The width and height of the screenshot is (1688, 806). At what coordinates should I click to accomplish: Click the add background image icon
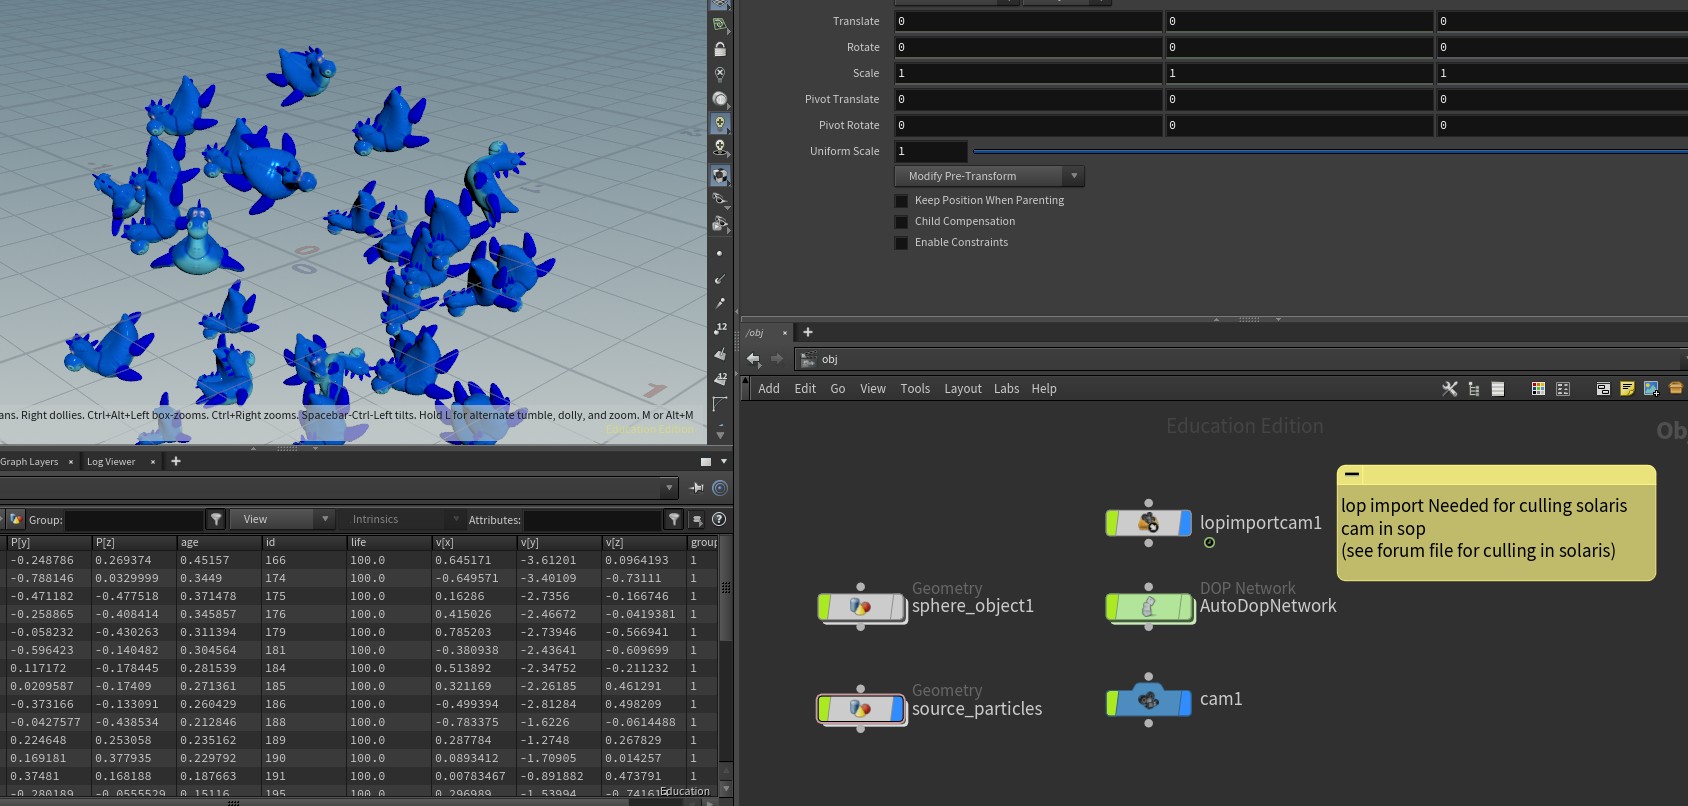[1651, 389]
